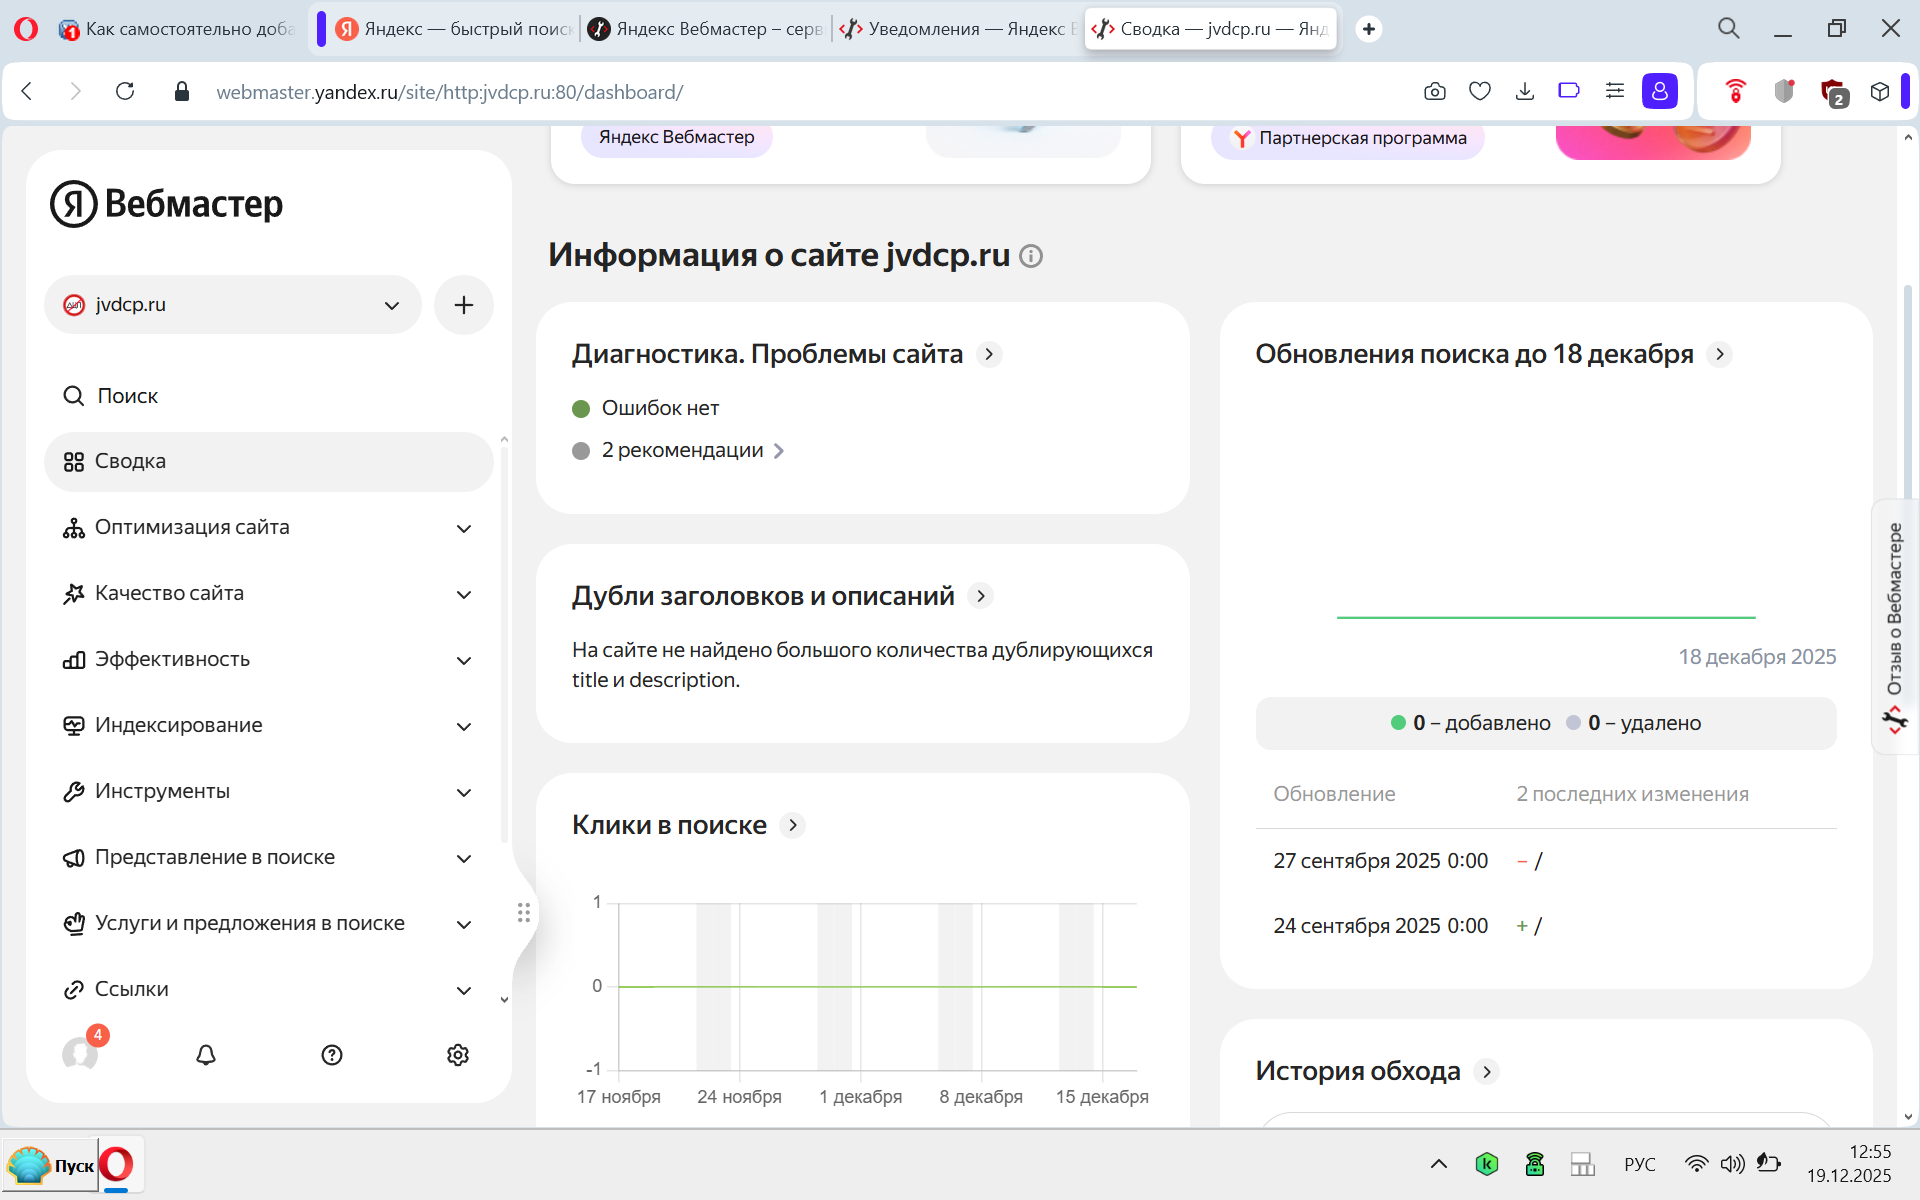
Task: Open the help question mark icon
Action: 332,1055
